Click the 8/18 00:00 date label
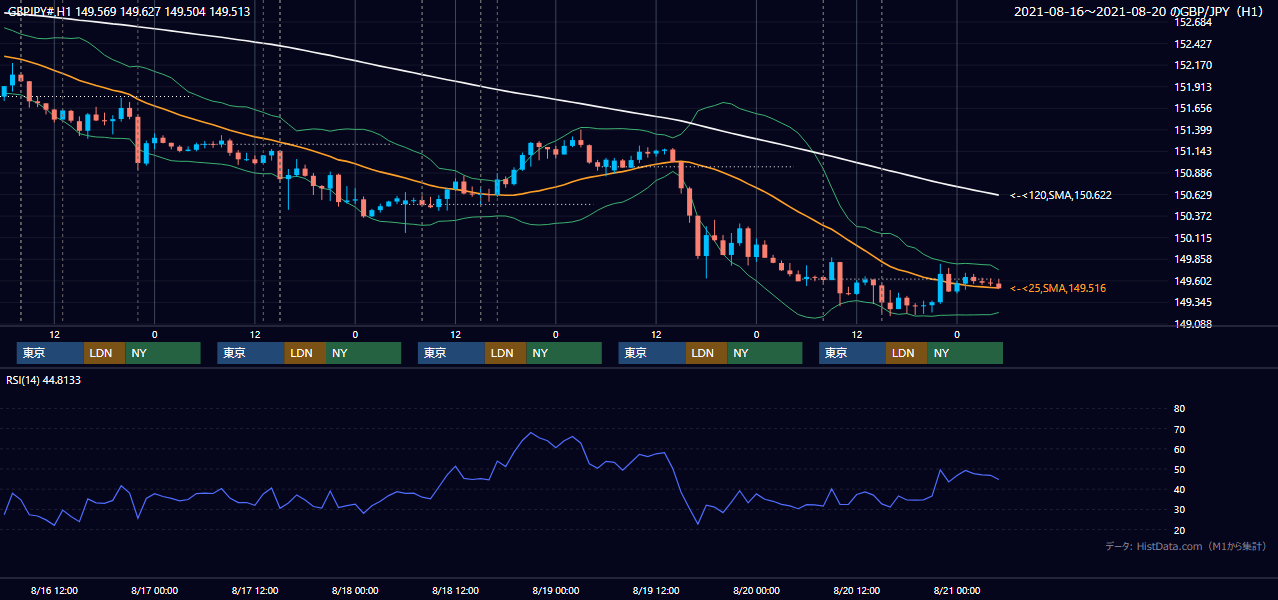Image resolution: width=1278 pixels, height=600 pixels. point(355,590)
